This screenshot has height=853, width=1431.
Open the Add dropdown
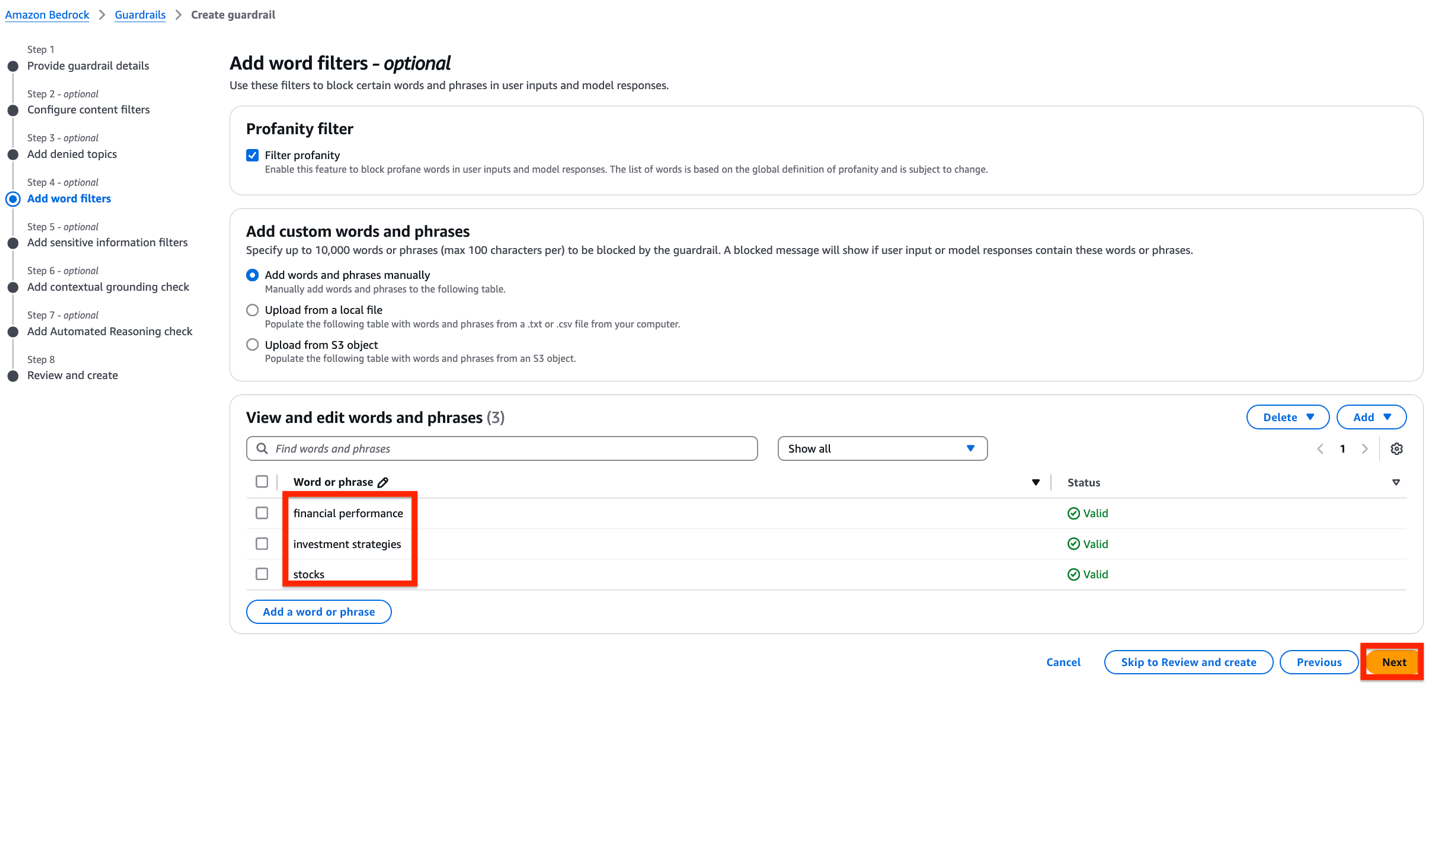(x=1371, y=416)
